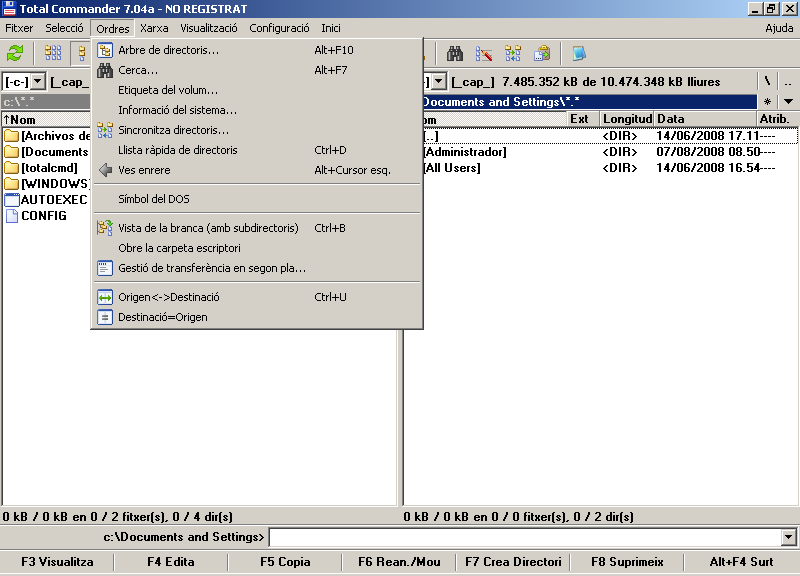Click in the command line input field
800x576 pixels.
[526, 537]
